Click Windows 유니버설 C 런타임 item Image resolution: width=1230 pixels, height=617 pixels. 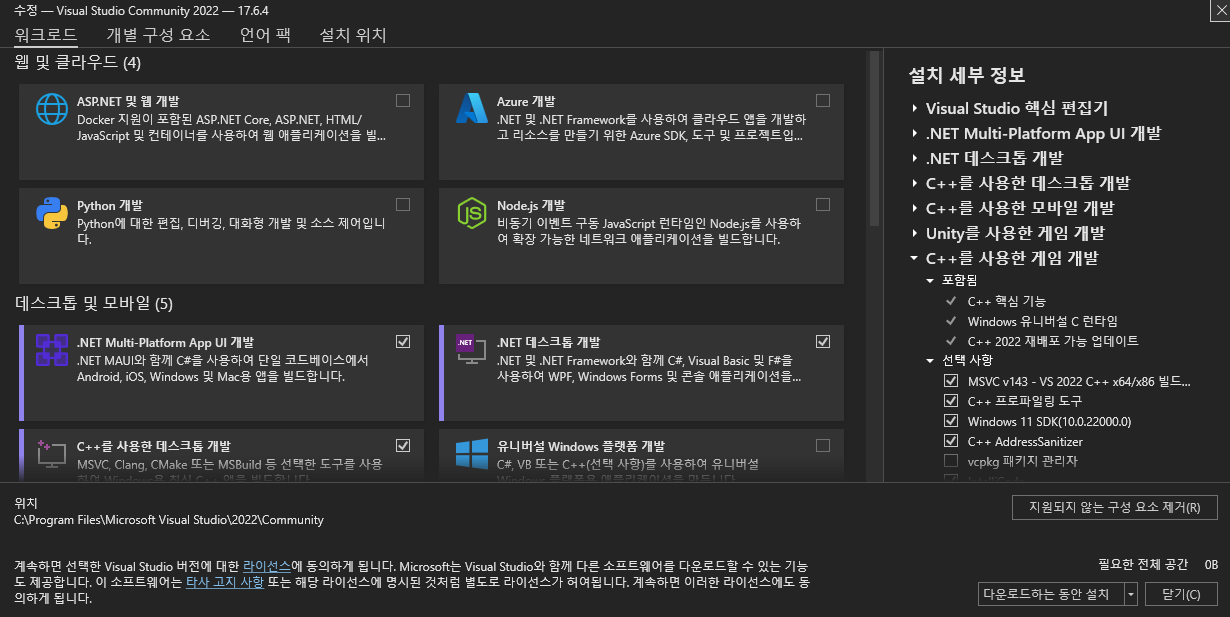[x=1043, y=321]
